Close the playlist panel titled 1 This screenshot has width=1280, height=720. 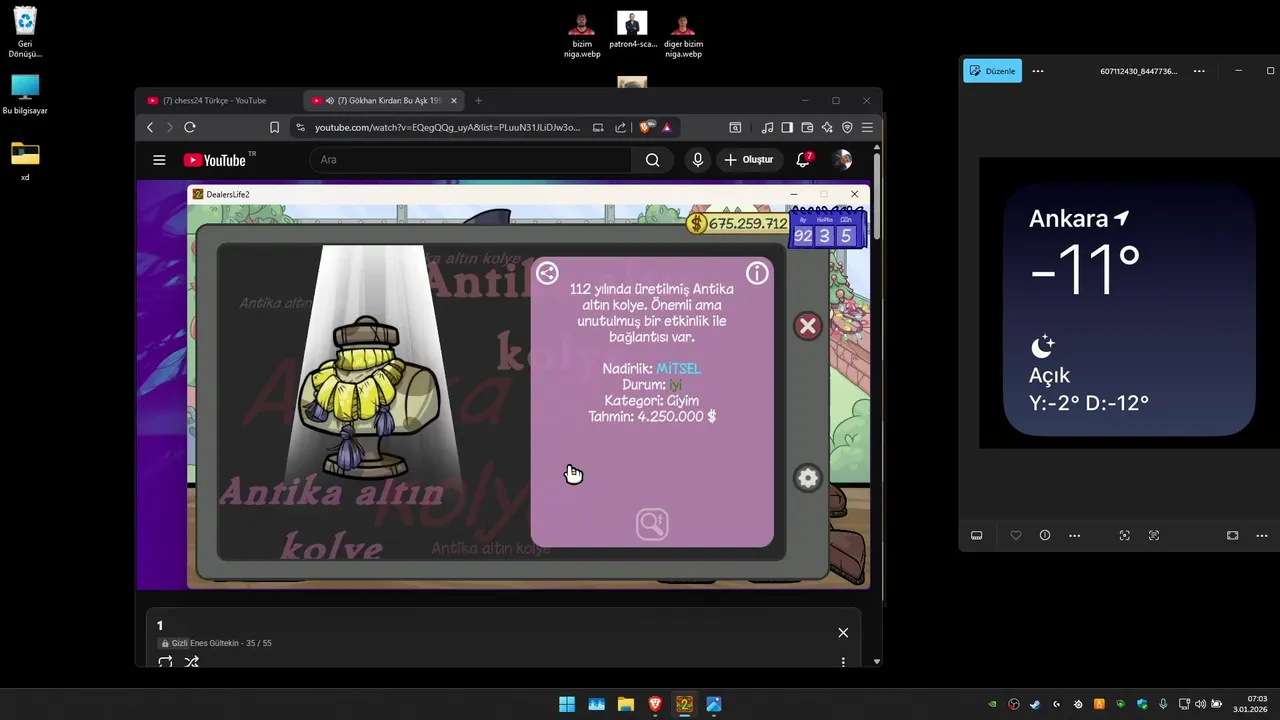843,632
